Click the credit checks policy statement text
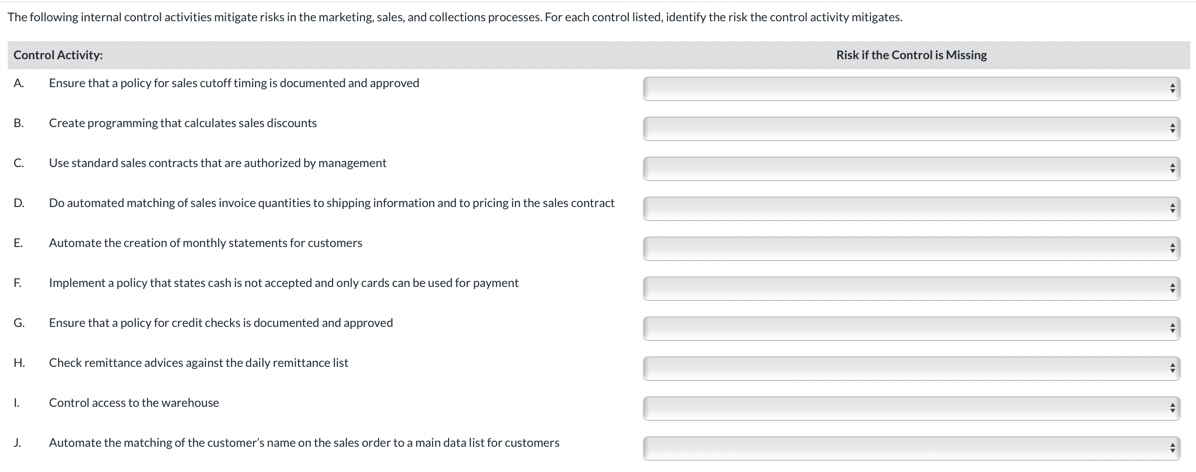Viewport: 1196px width, 472px height. click(x=220, y=322)
